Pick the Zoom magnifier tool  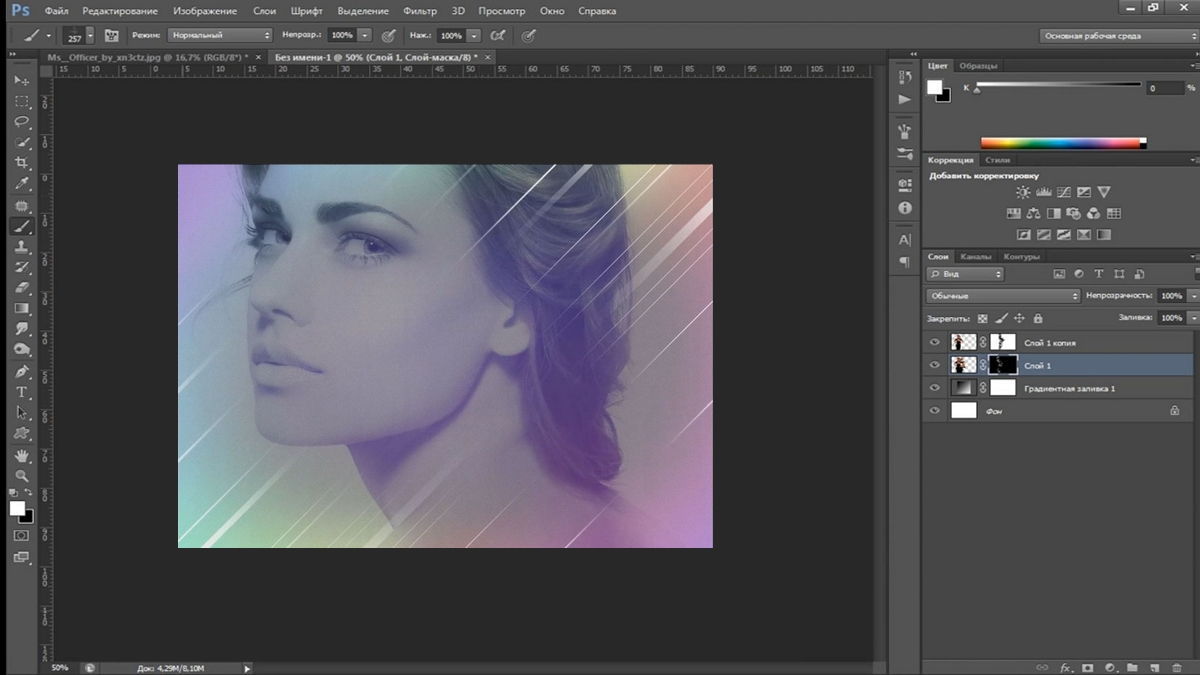point(22,476)
